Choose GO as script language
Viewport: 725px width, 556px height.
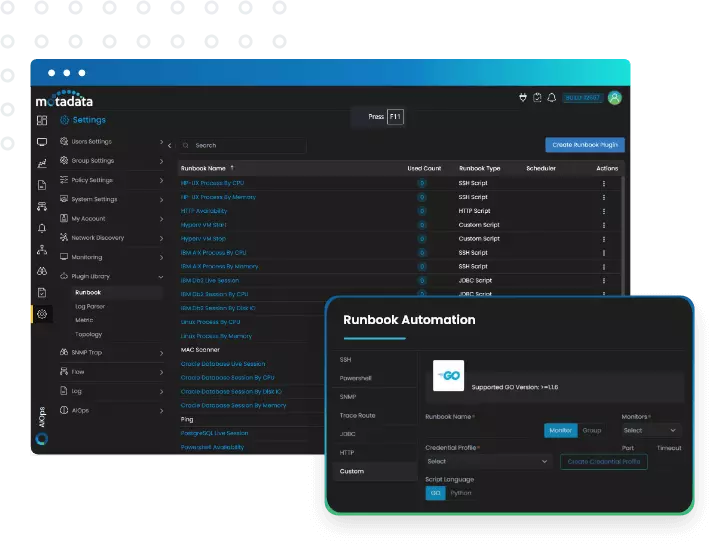click(x=435, y=493)
